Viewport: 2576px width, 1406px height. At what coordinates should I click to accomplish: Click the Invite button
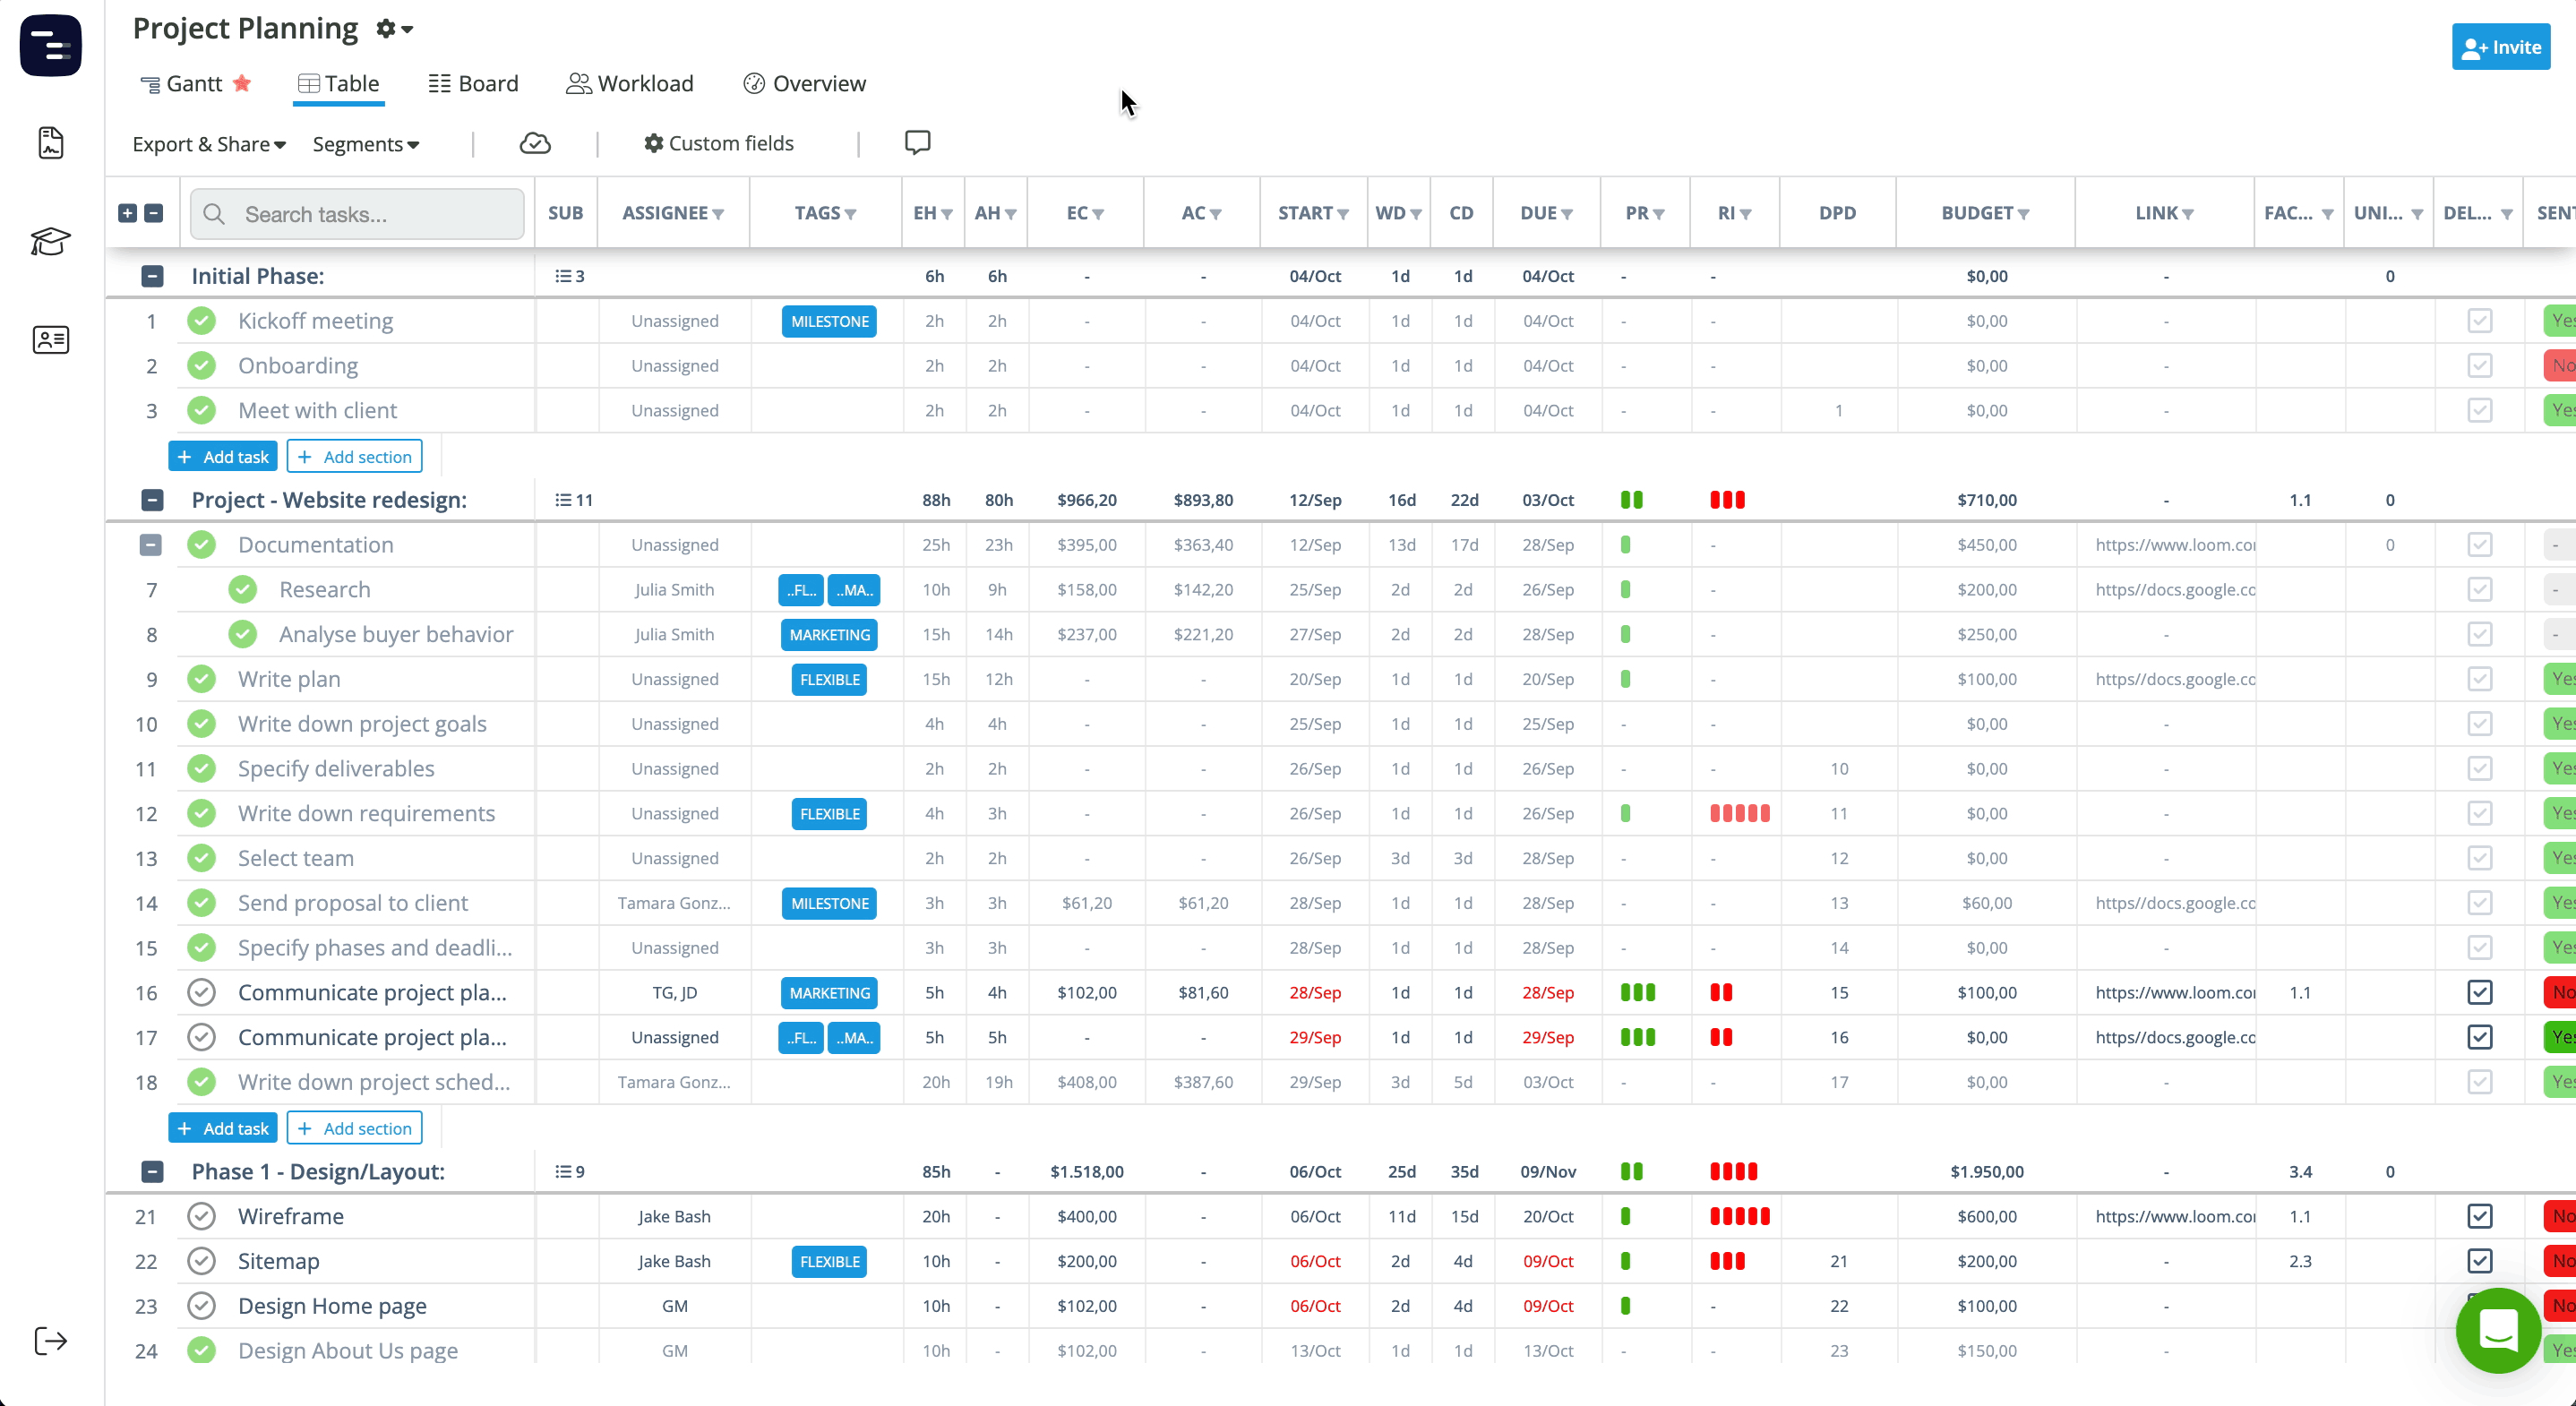[2500, 47]
